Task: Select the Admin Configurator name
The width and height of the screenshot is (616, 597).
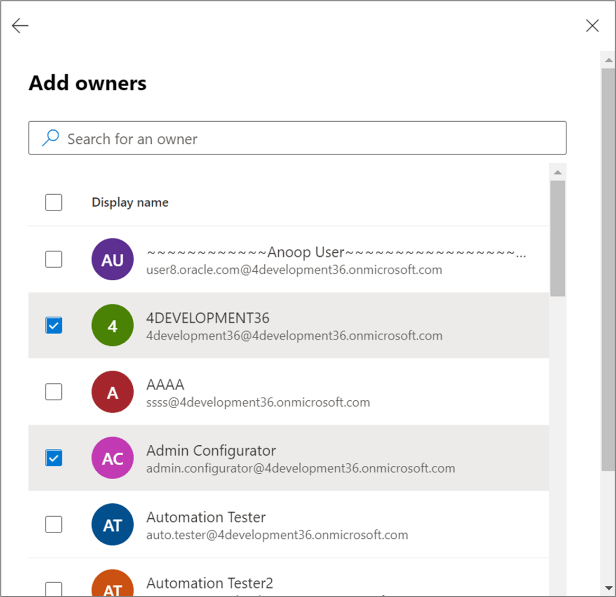Action: click(211, 450)
